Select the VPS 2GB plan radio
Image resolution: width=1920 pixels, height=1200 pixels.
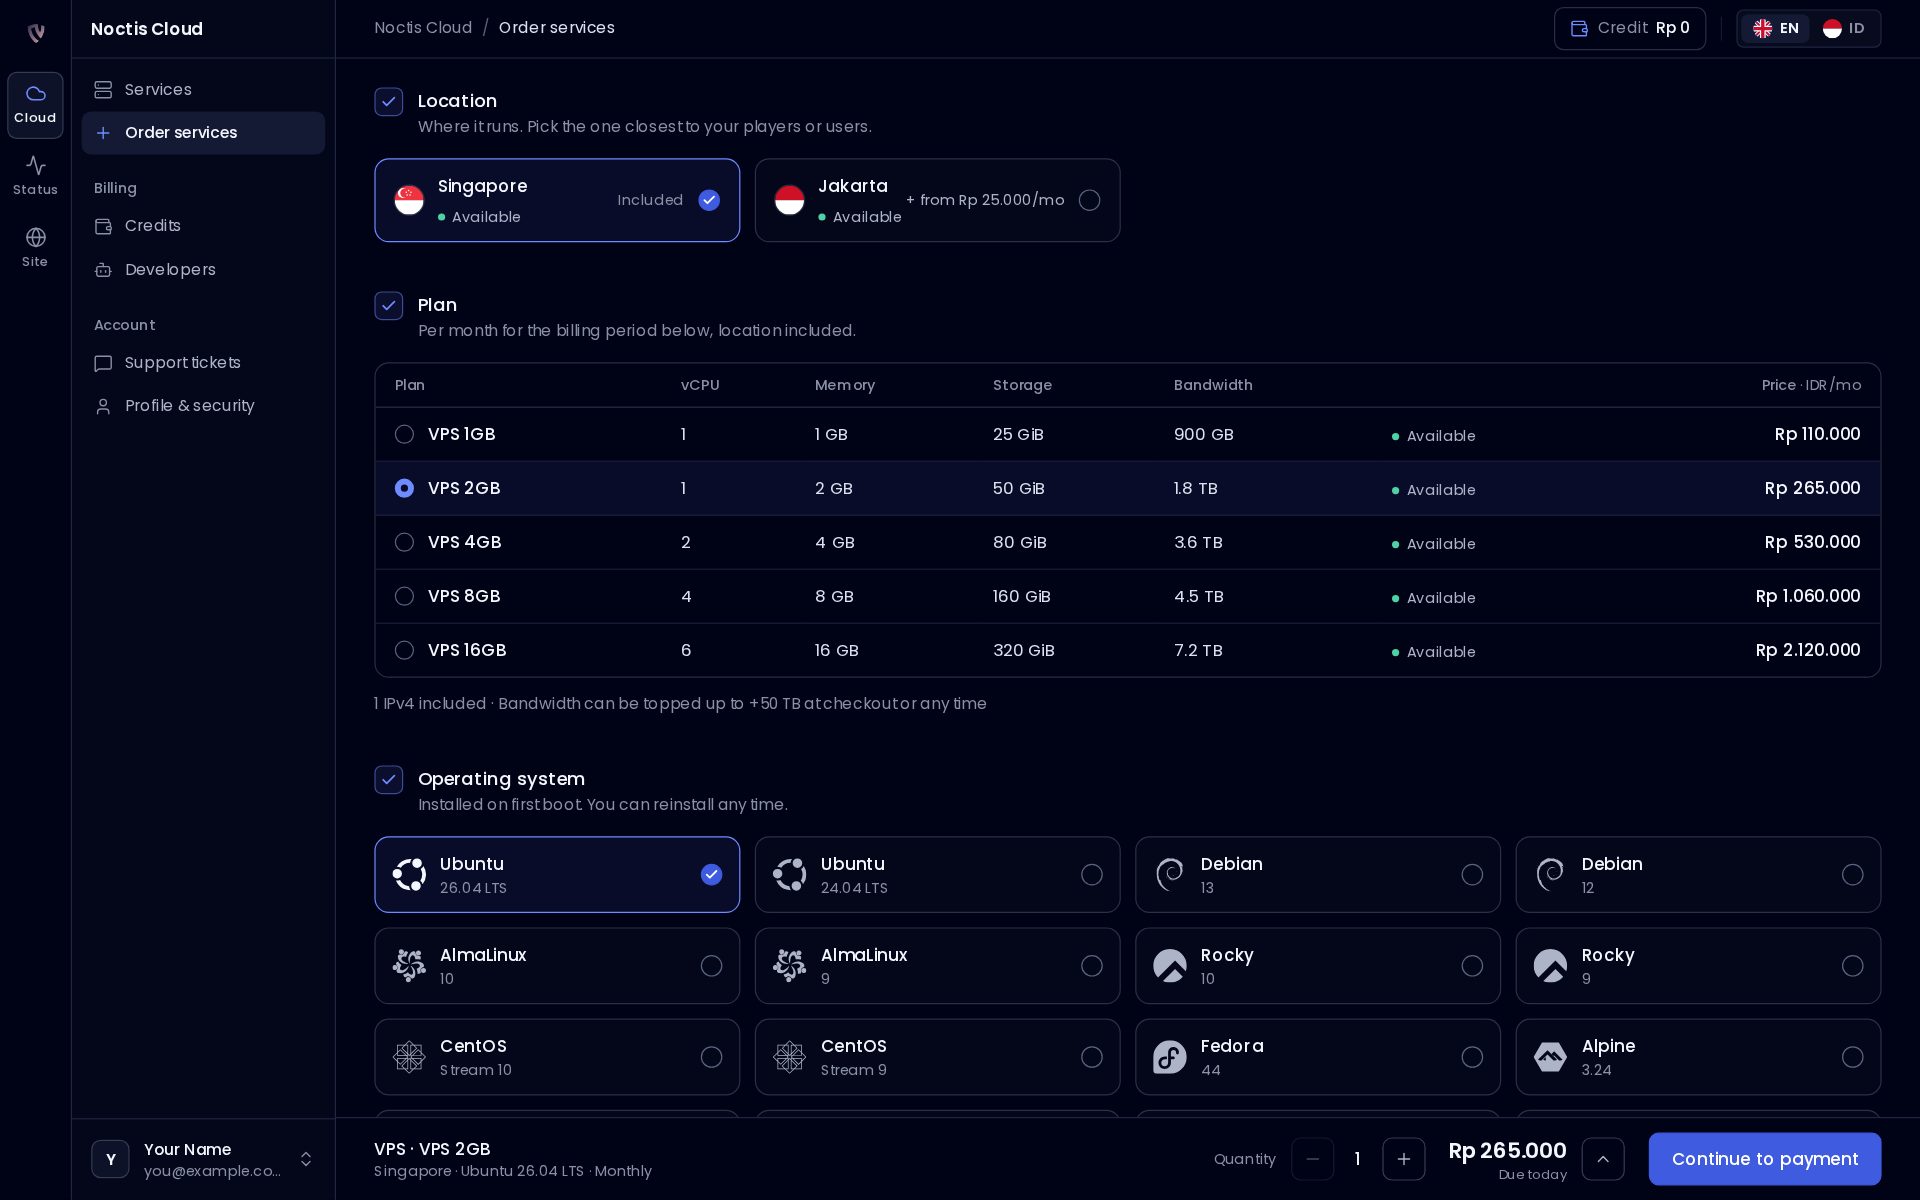point(404,488)
